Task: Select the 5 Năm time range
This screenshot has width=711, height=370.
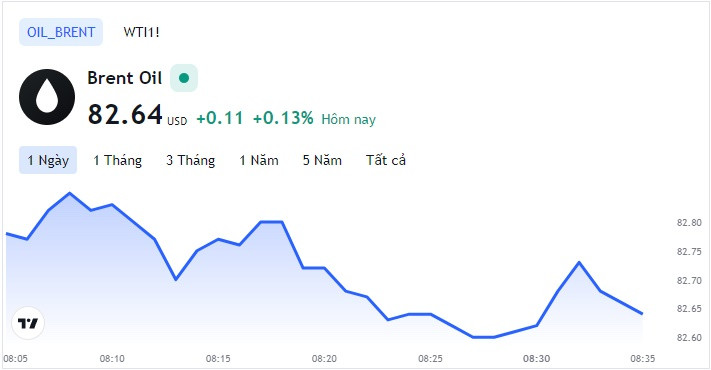Action: (x=322, y=160)
